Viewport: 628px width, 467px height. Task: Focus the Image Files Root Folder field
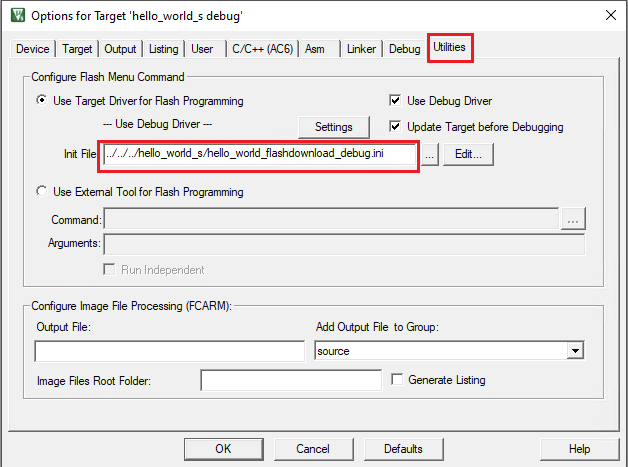point(291,380)
